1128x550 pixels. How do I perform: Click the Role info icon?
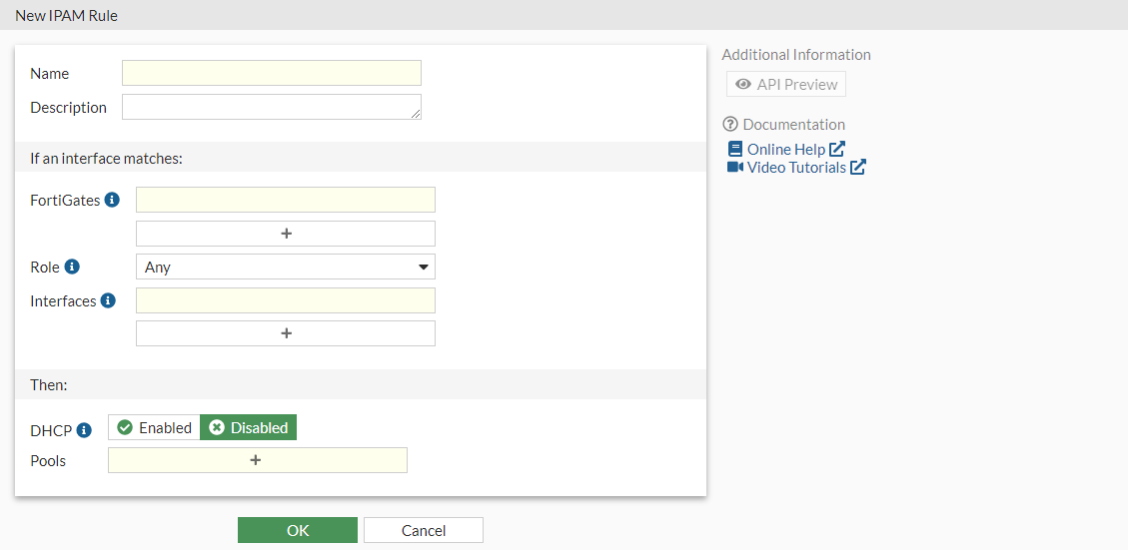(72, 267)
